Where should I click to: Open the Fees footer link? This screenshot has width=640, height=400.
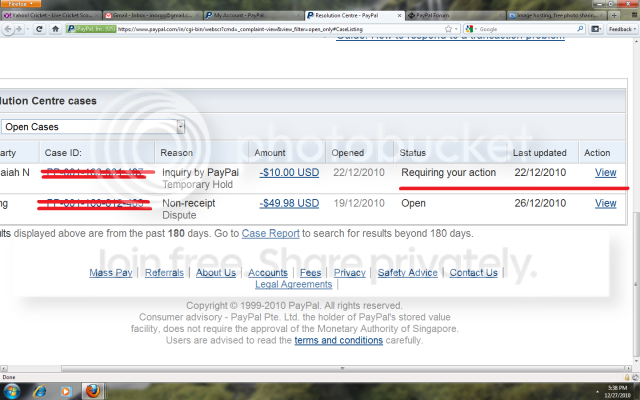311,273
